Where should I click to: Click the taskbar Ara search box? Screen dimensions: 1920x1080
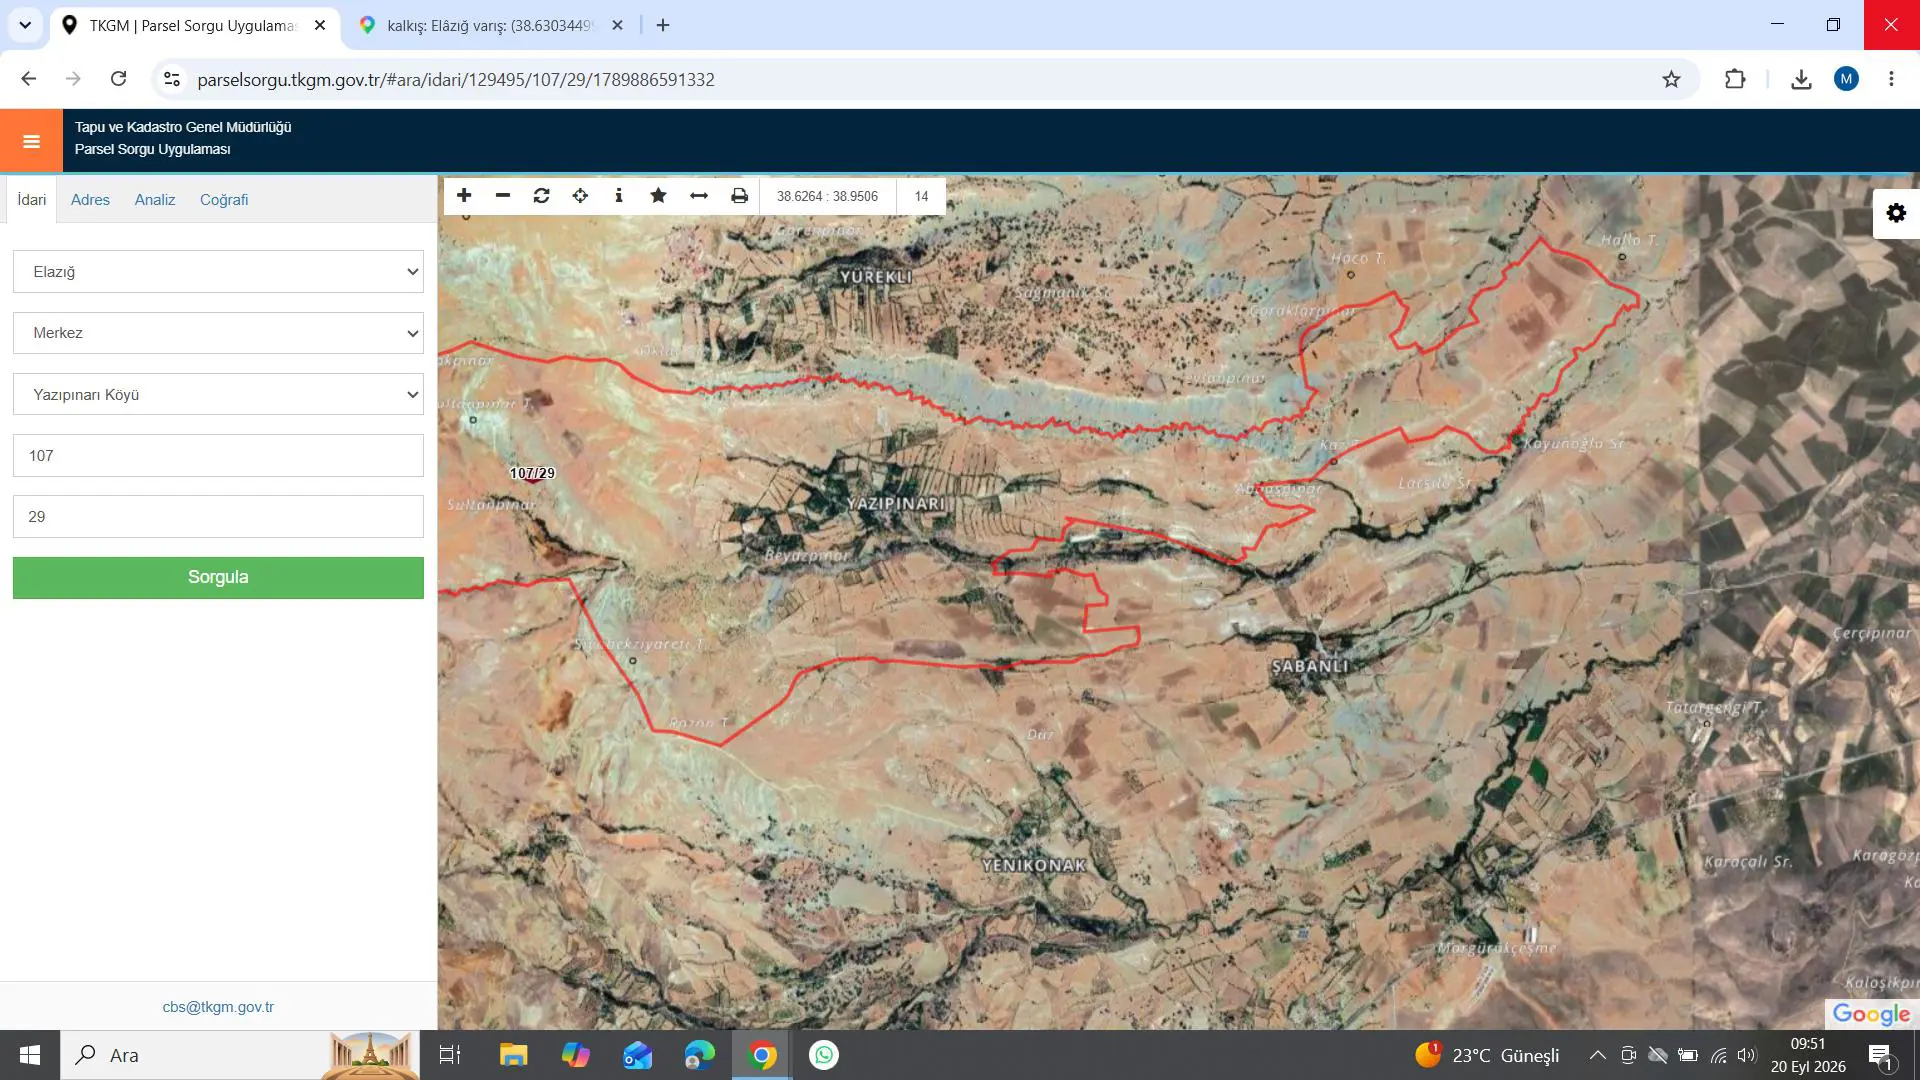[x=240, y=1055]
